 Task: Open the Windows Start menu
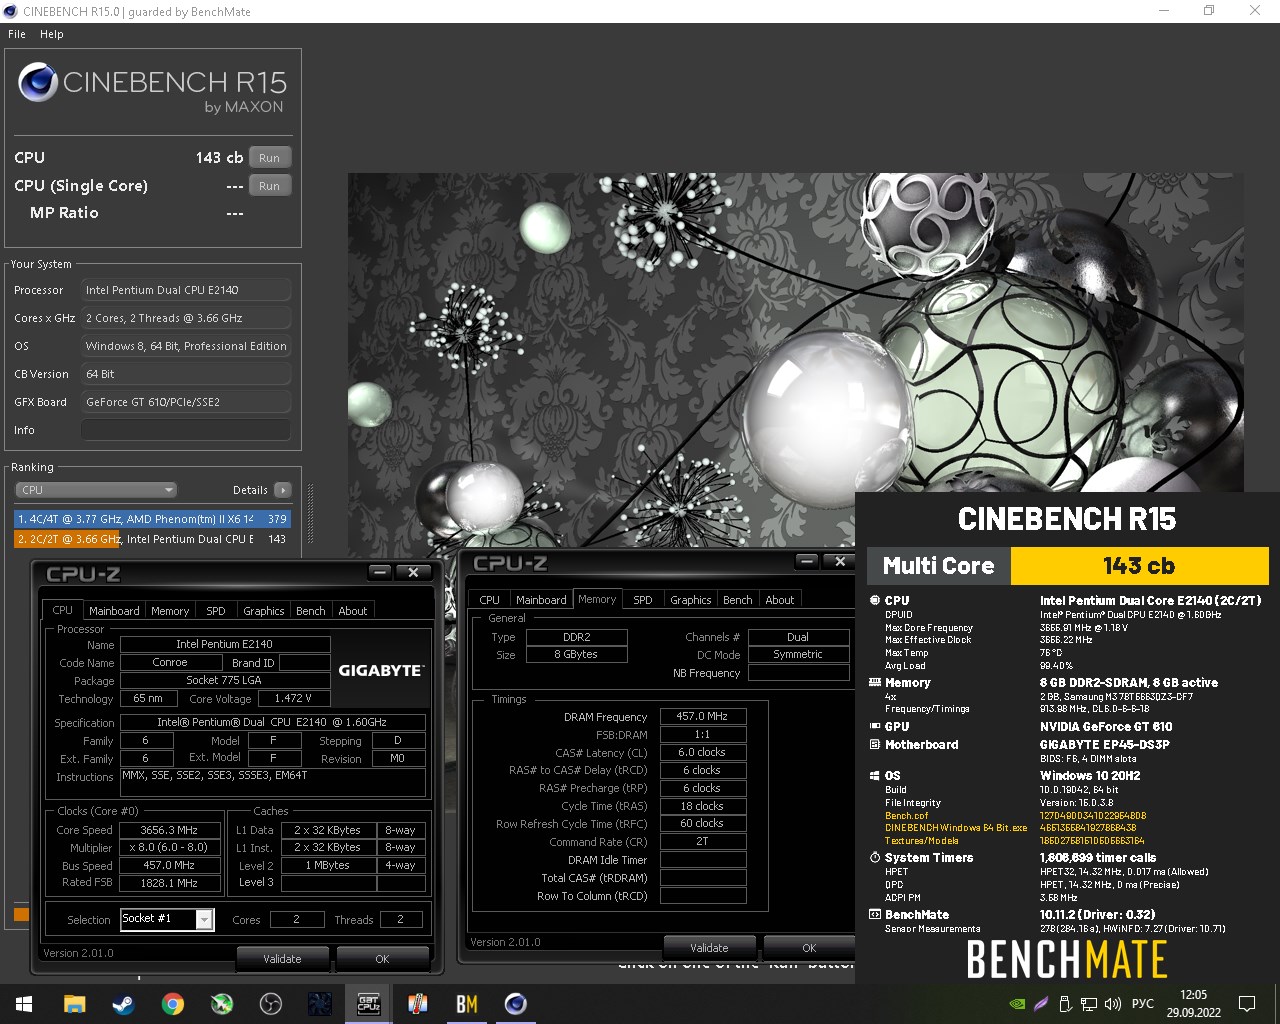pyautogui.click(x=24, y=1004)
